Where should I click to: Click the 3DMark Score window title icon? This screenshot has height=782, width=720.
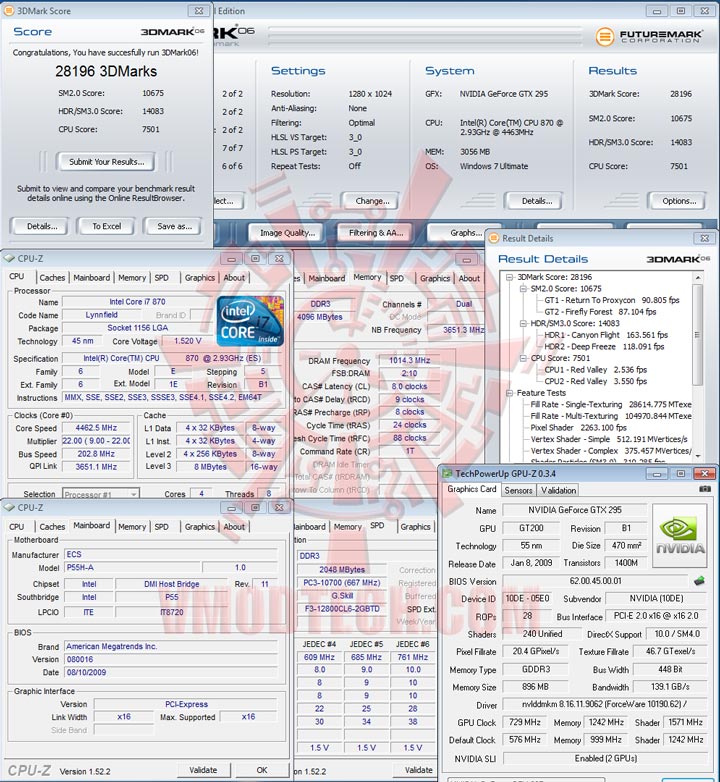[9, 10]
